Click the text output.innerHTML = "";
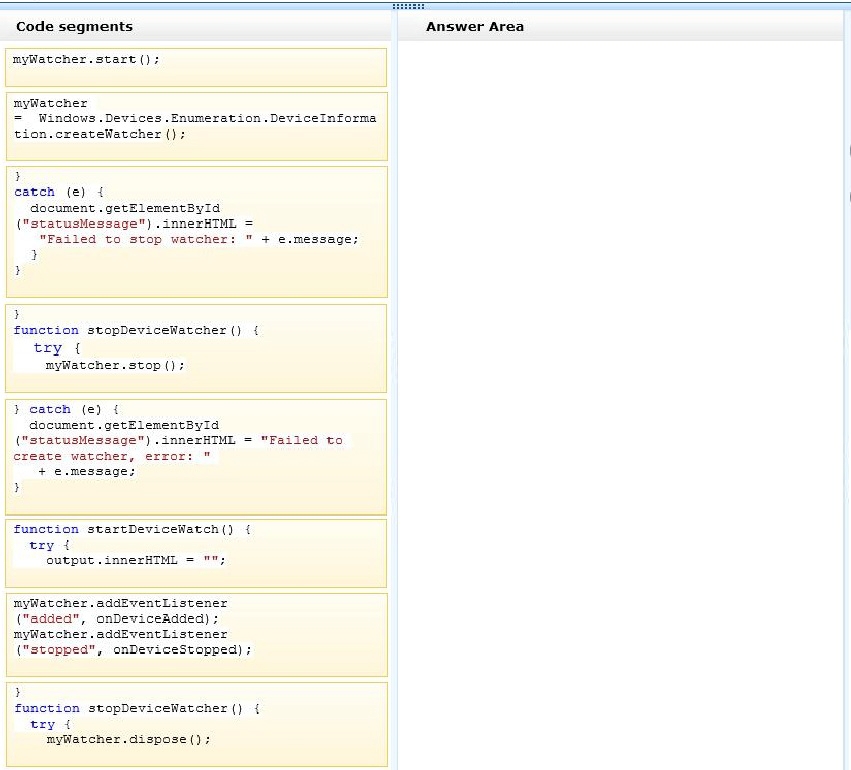This screenshot has height=770, width=851. tap(136, 560)
